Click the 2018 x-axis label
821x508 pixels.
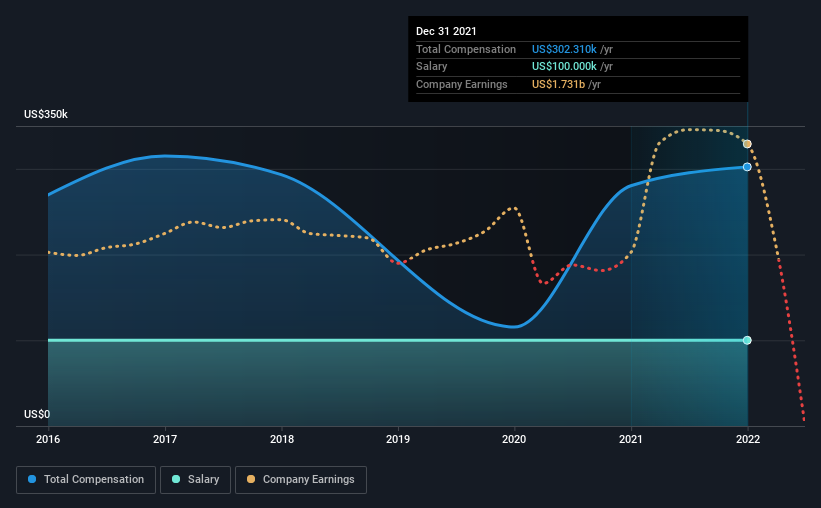pyautogui.click(x=282, y=439)
